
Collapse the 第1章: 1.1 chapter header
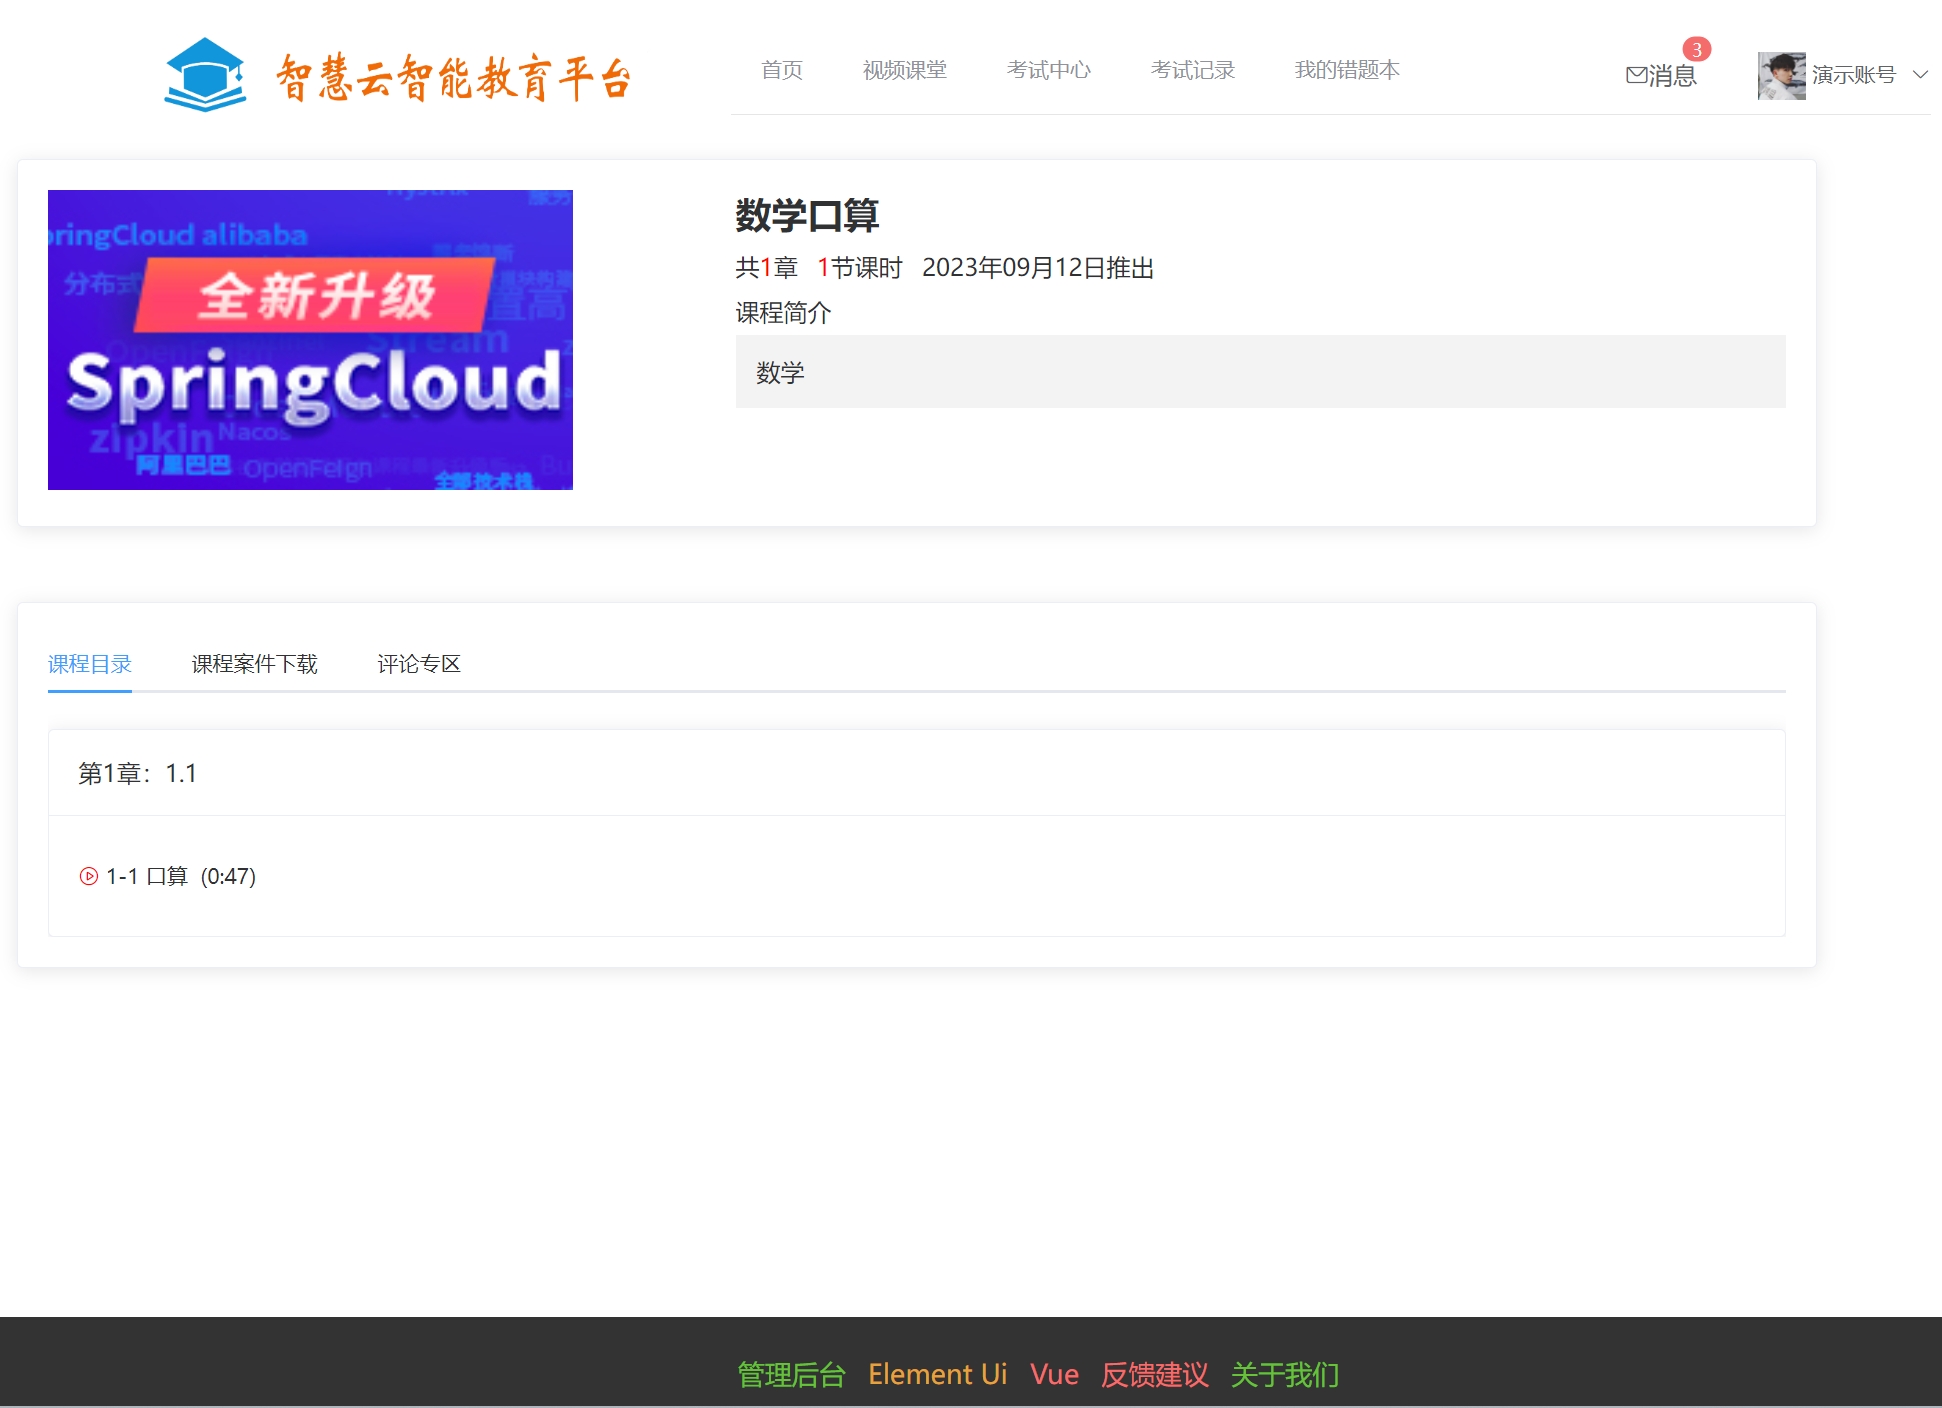coord(137,773)
